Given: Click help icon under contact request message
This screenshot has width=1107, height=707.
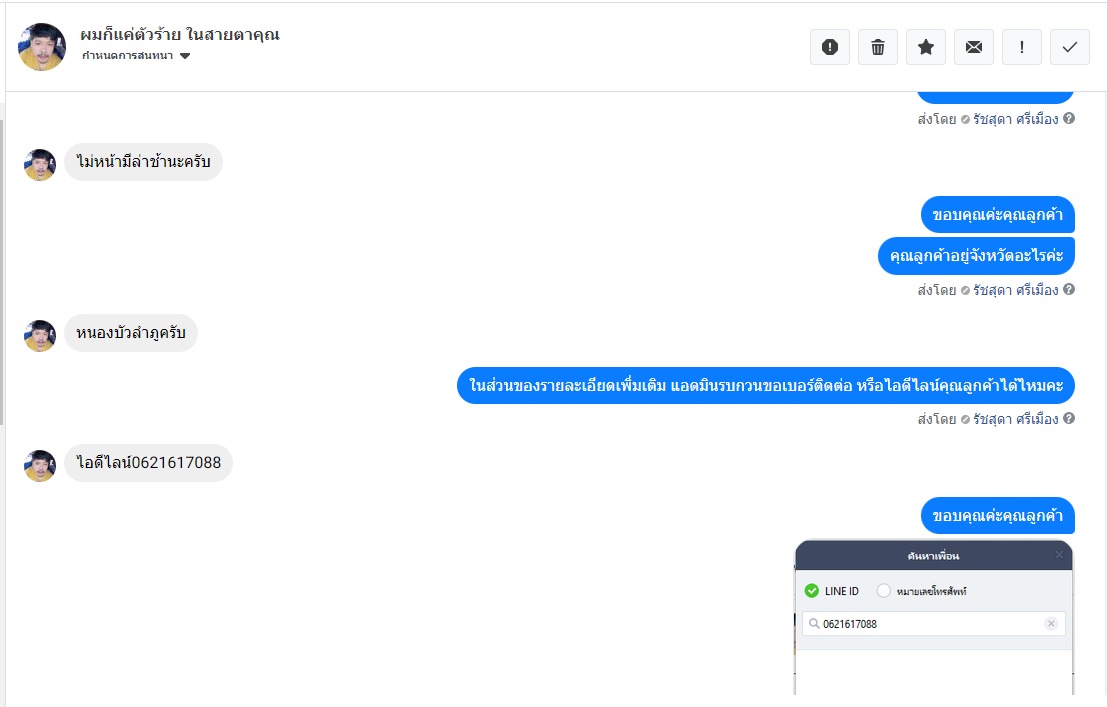Looking at the screenshot, I should click(x=1069, y=419).
